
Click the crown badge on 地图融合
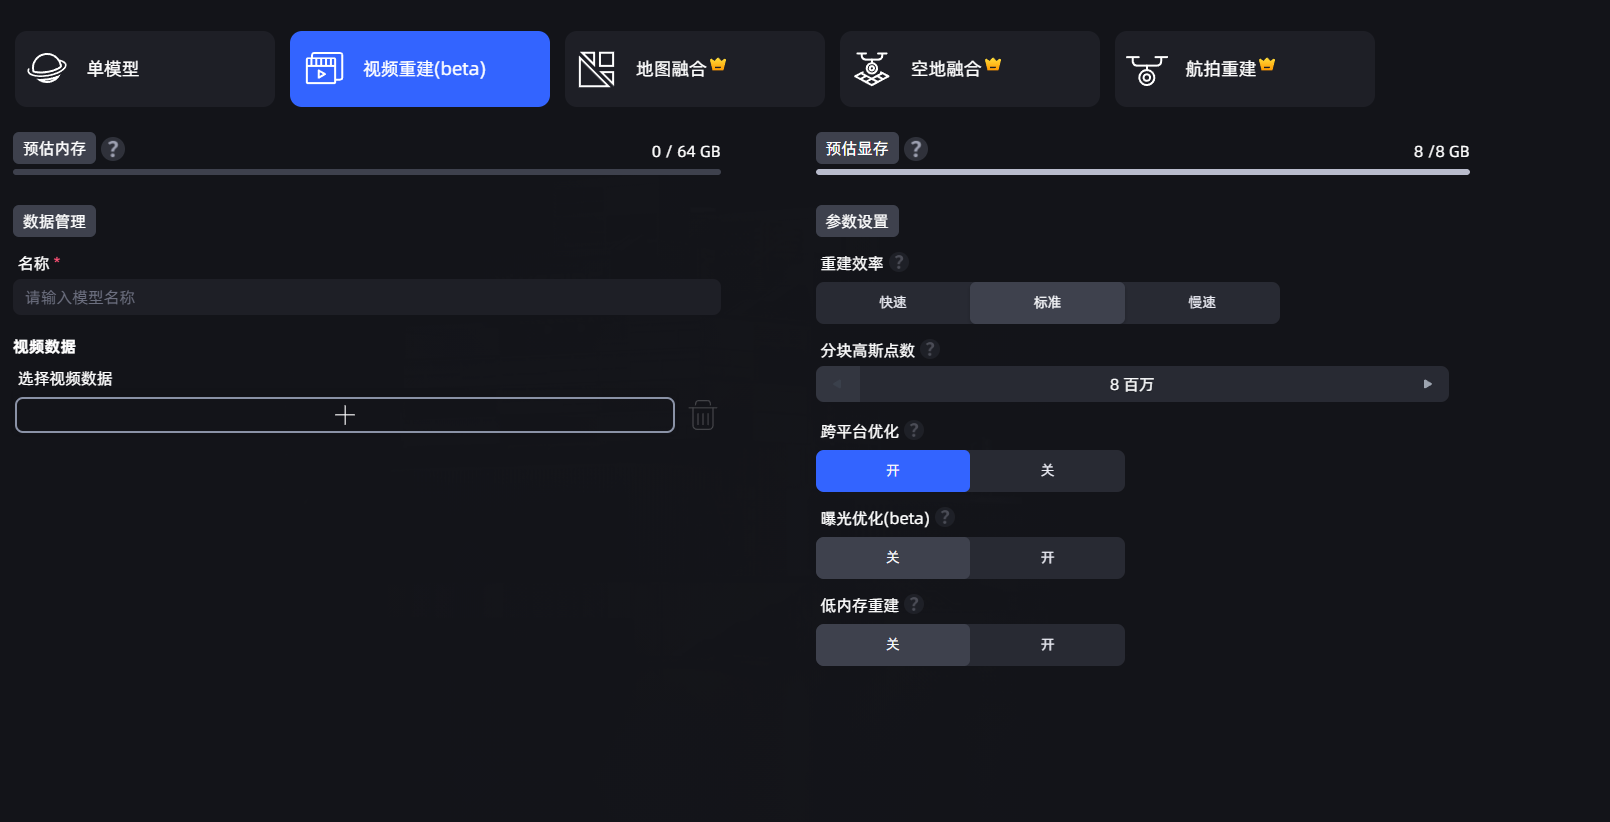click(x=718, y=64)
